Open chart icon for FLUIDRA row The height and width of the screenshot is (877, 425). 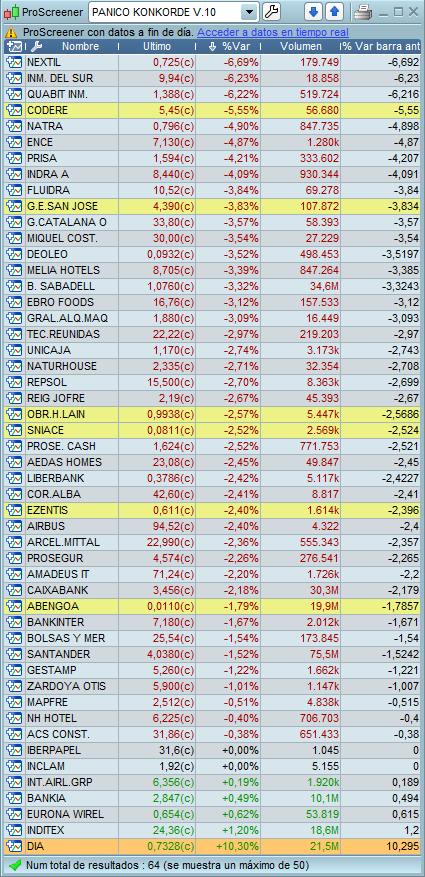tap(13, 190)
